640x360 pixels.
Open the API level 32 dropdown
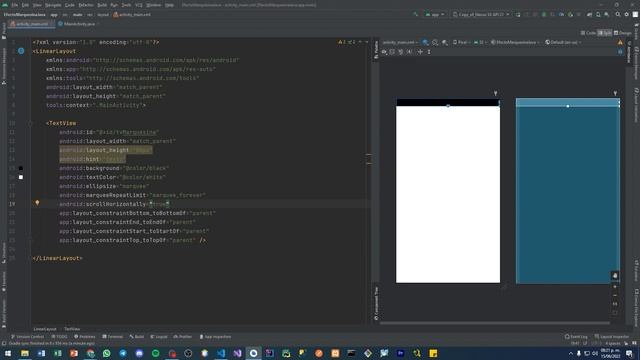480,42
